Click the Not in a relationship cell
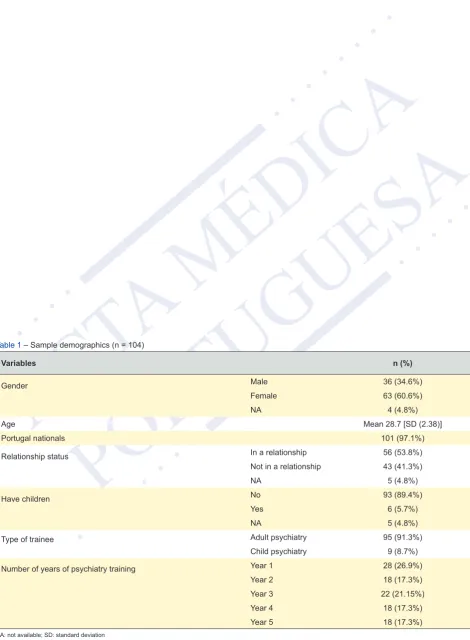470x640 pixels. [x=286, y=467]
